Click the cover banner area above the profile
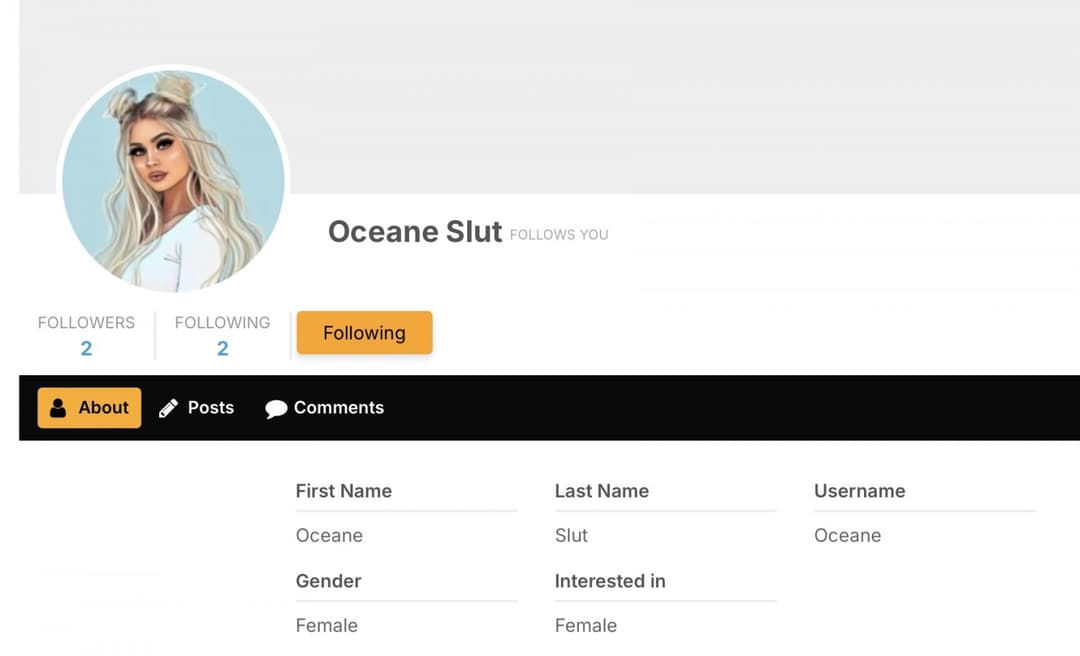This screenshot has width=1080, height=656. 700,100
